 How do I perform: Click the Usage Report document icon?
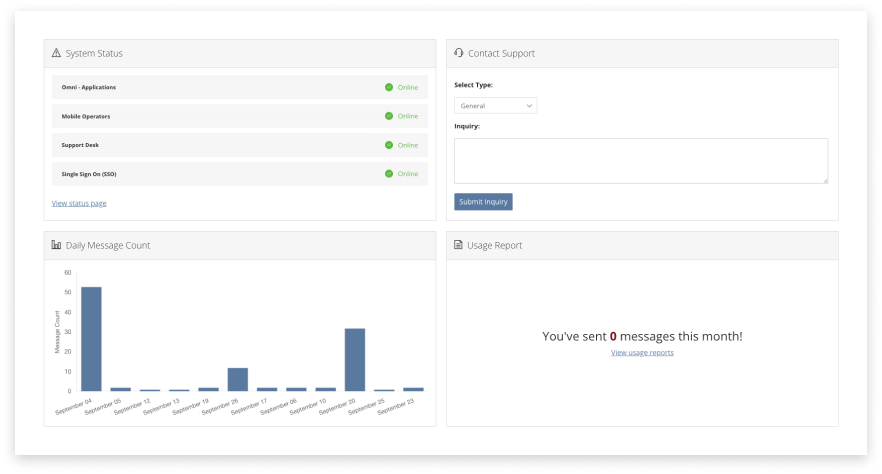(458, 245)
